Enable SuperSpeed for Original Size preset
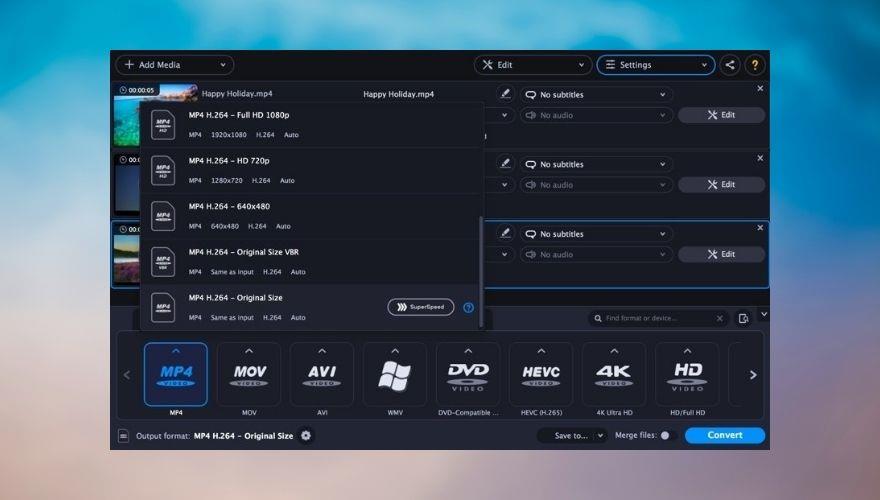 (x=420, y=307)
